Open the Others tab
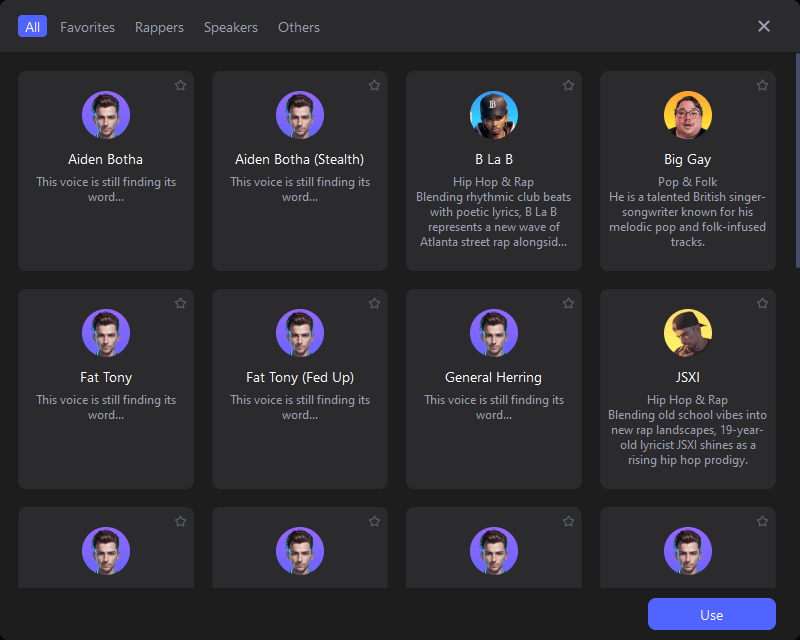 (x=299, y=27)
